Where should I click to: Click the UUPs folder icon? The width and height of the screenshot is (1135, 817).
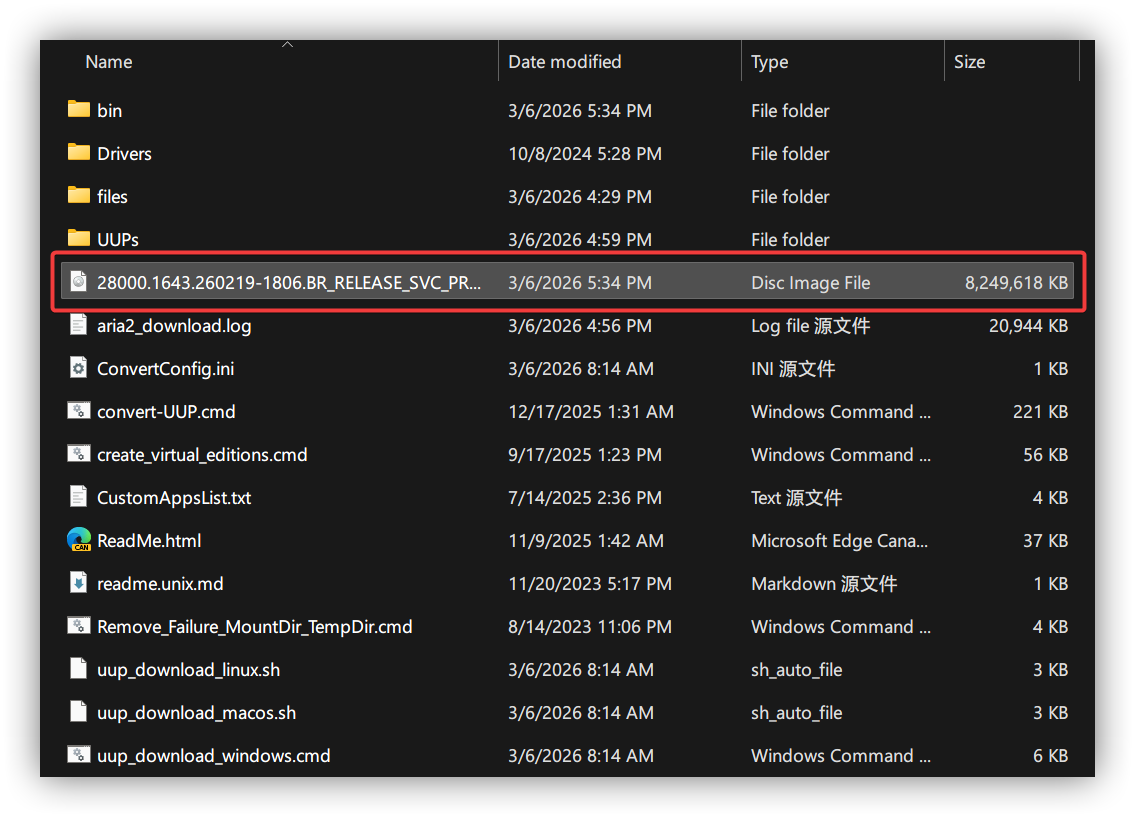tap(79, 239)
